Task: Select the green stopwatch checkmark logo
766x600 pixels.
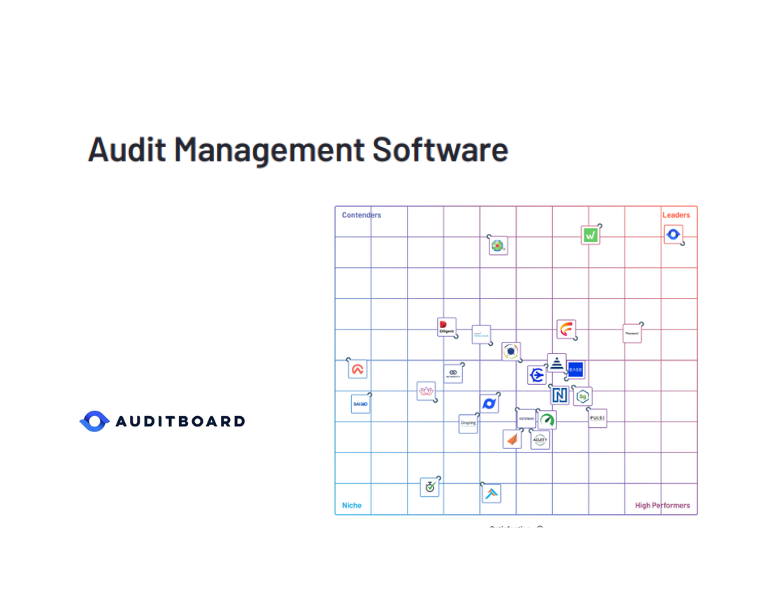Action: pos(429,487)
